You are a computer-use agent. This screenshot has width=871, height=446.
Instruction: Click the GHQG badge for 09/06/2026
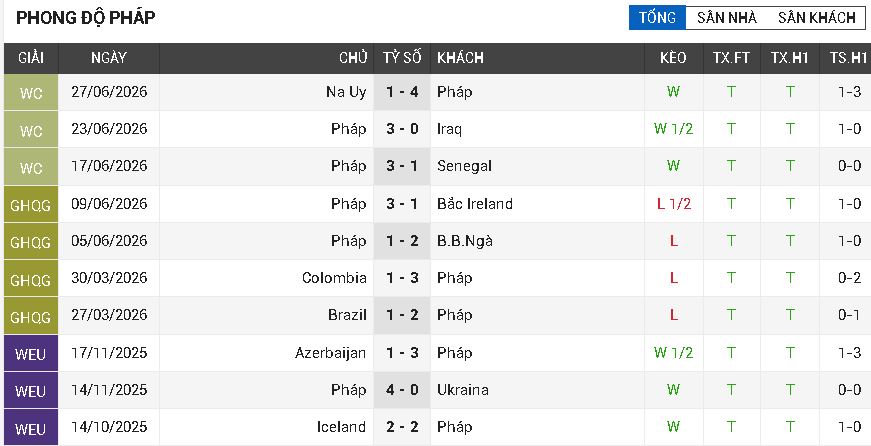(x=31, y=204)
